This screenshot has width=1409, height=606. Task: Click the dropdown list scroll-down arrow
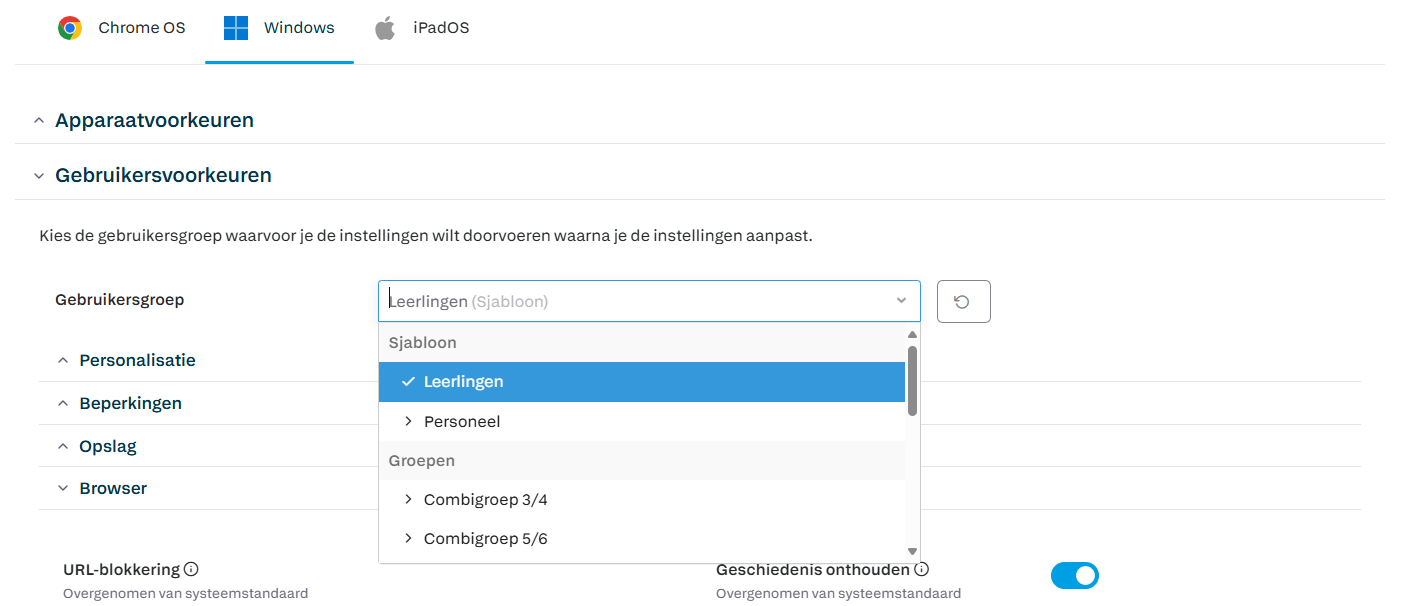coord(912,551)
